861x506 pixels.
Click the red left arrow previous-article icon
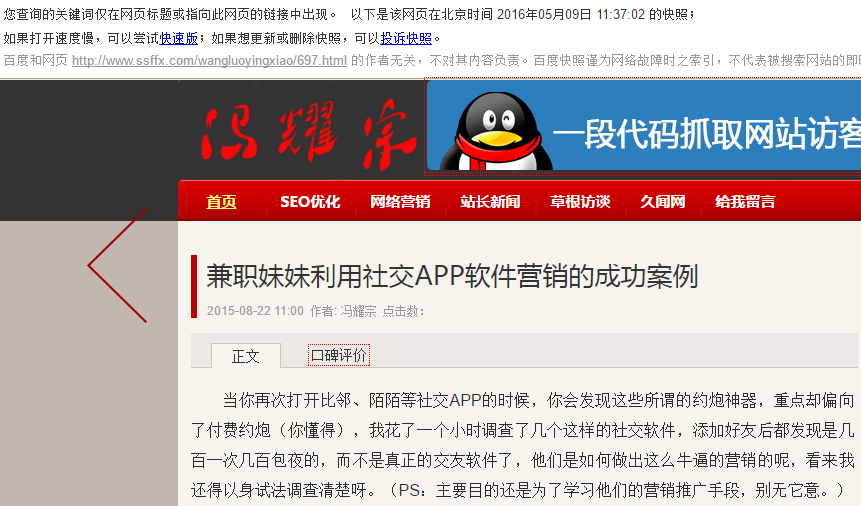pos(117,265)
